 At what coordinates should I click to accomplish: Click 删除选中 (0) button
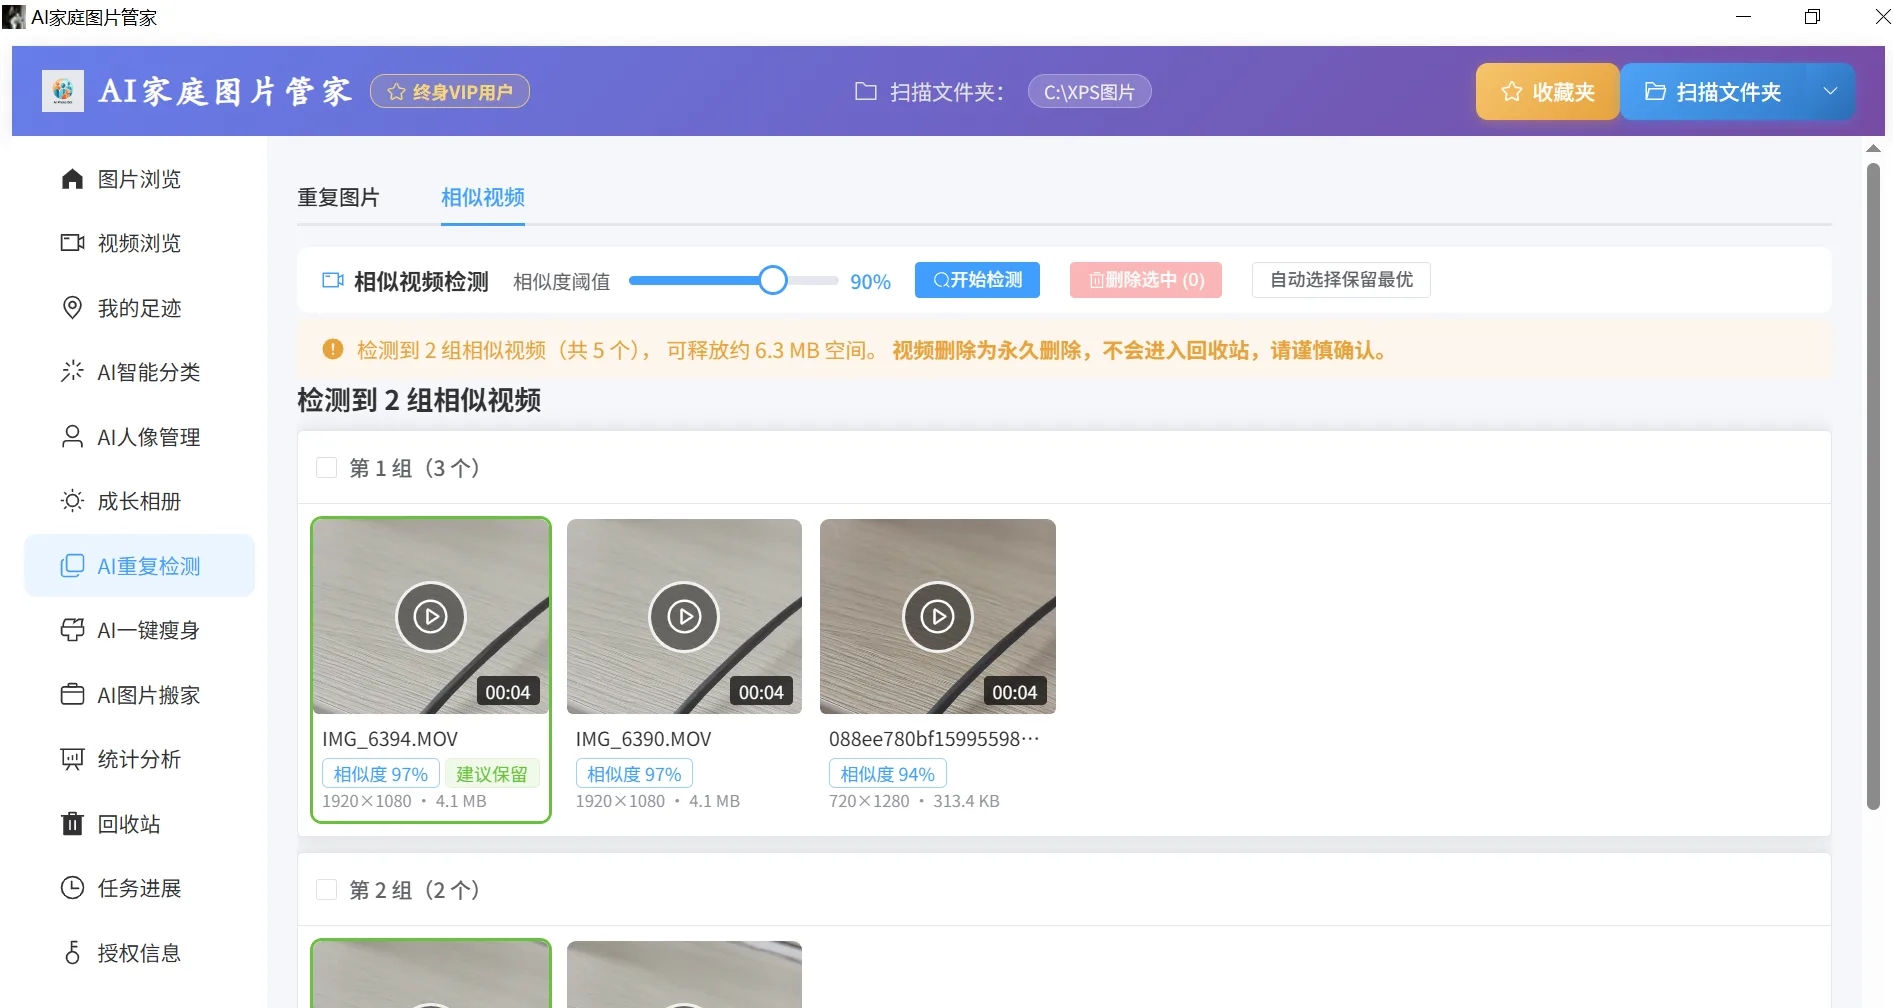click(1146, 280)
